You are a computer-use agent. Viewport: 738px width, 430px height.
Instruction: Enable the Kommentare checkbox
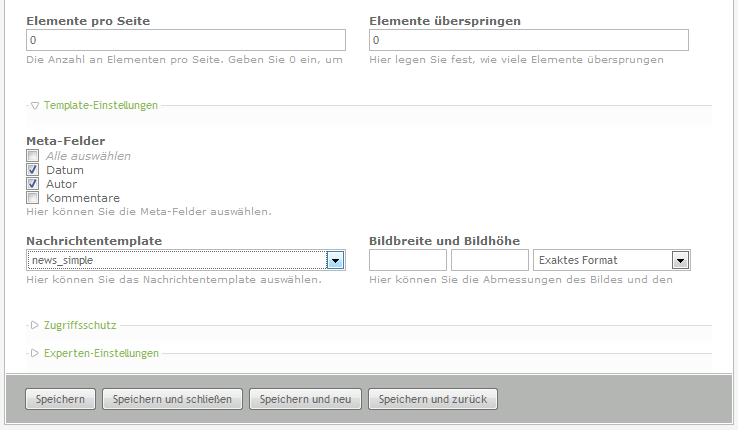point(32,198)
